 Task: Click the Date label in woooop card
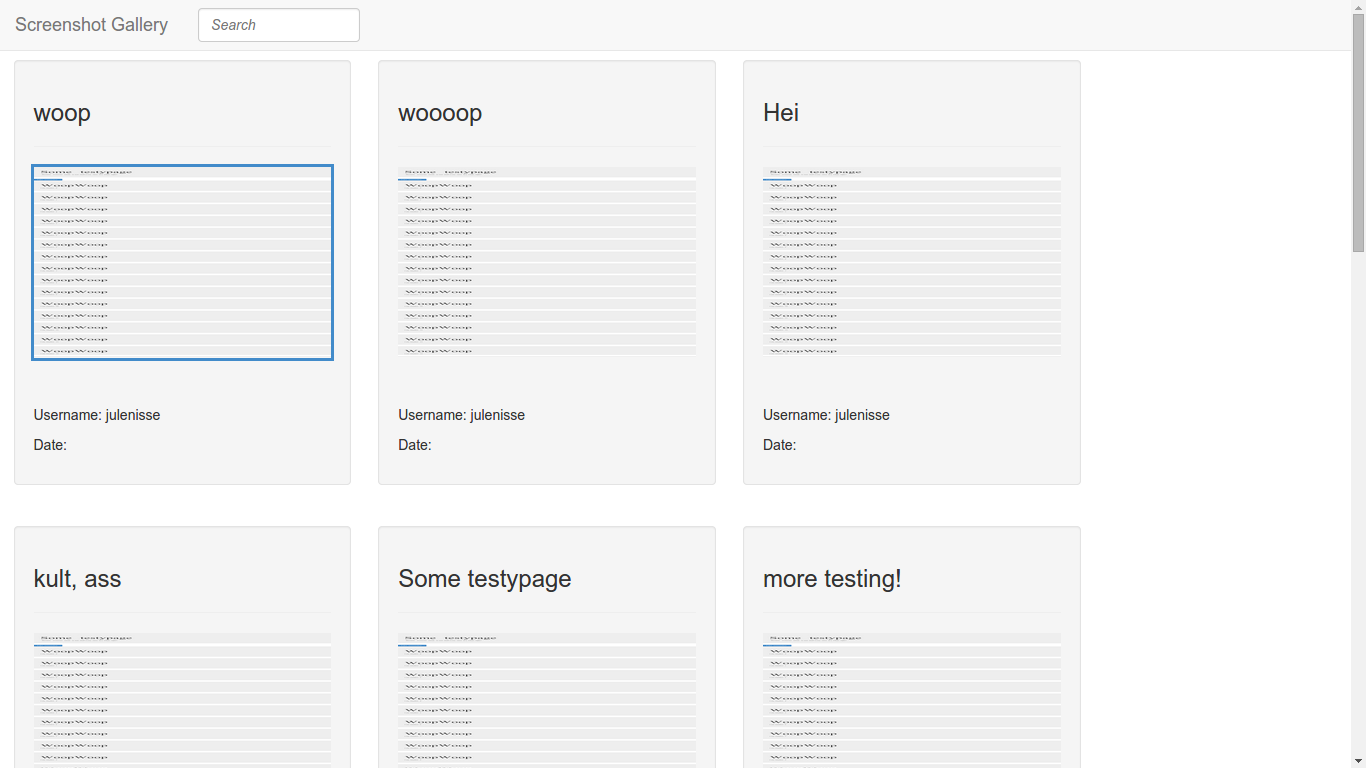[x=415, y=445]
